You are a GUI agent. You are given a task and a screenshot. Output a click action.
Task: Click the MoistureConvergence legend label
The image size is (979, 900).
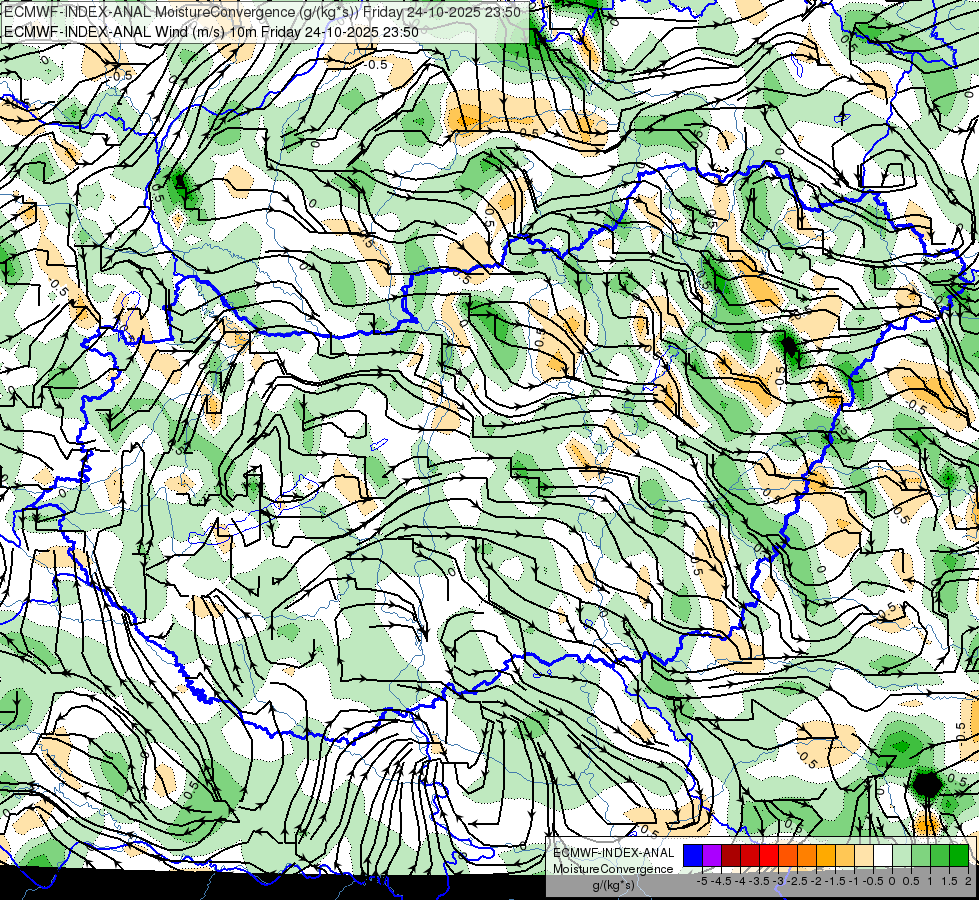click(x=613, y=869)
